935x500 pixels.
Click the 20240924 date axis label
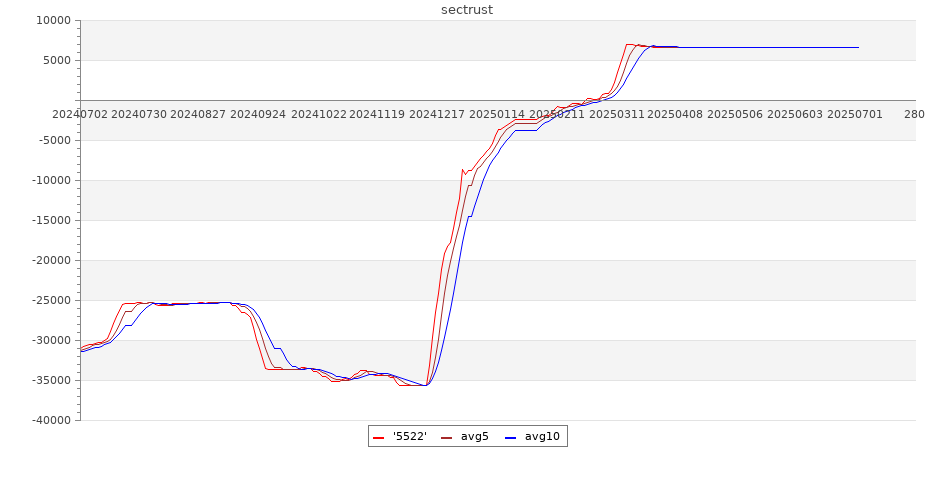[x=258, y=114]
